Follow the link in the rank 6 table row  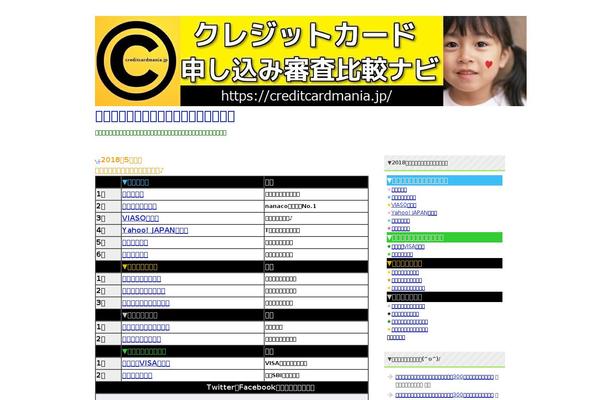(135, 255)
